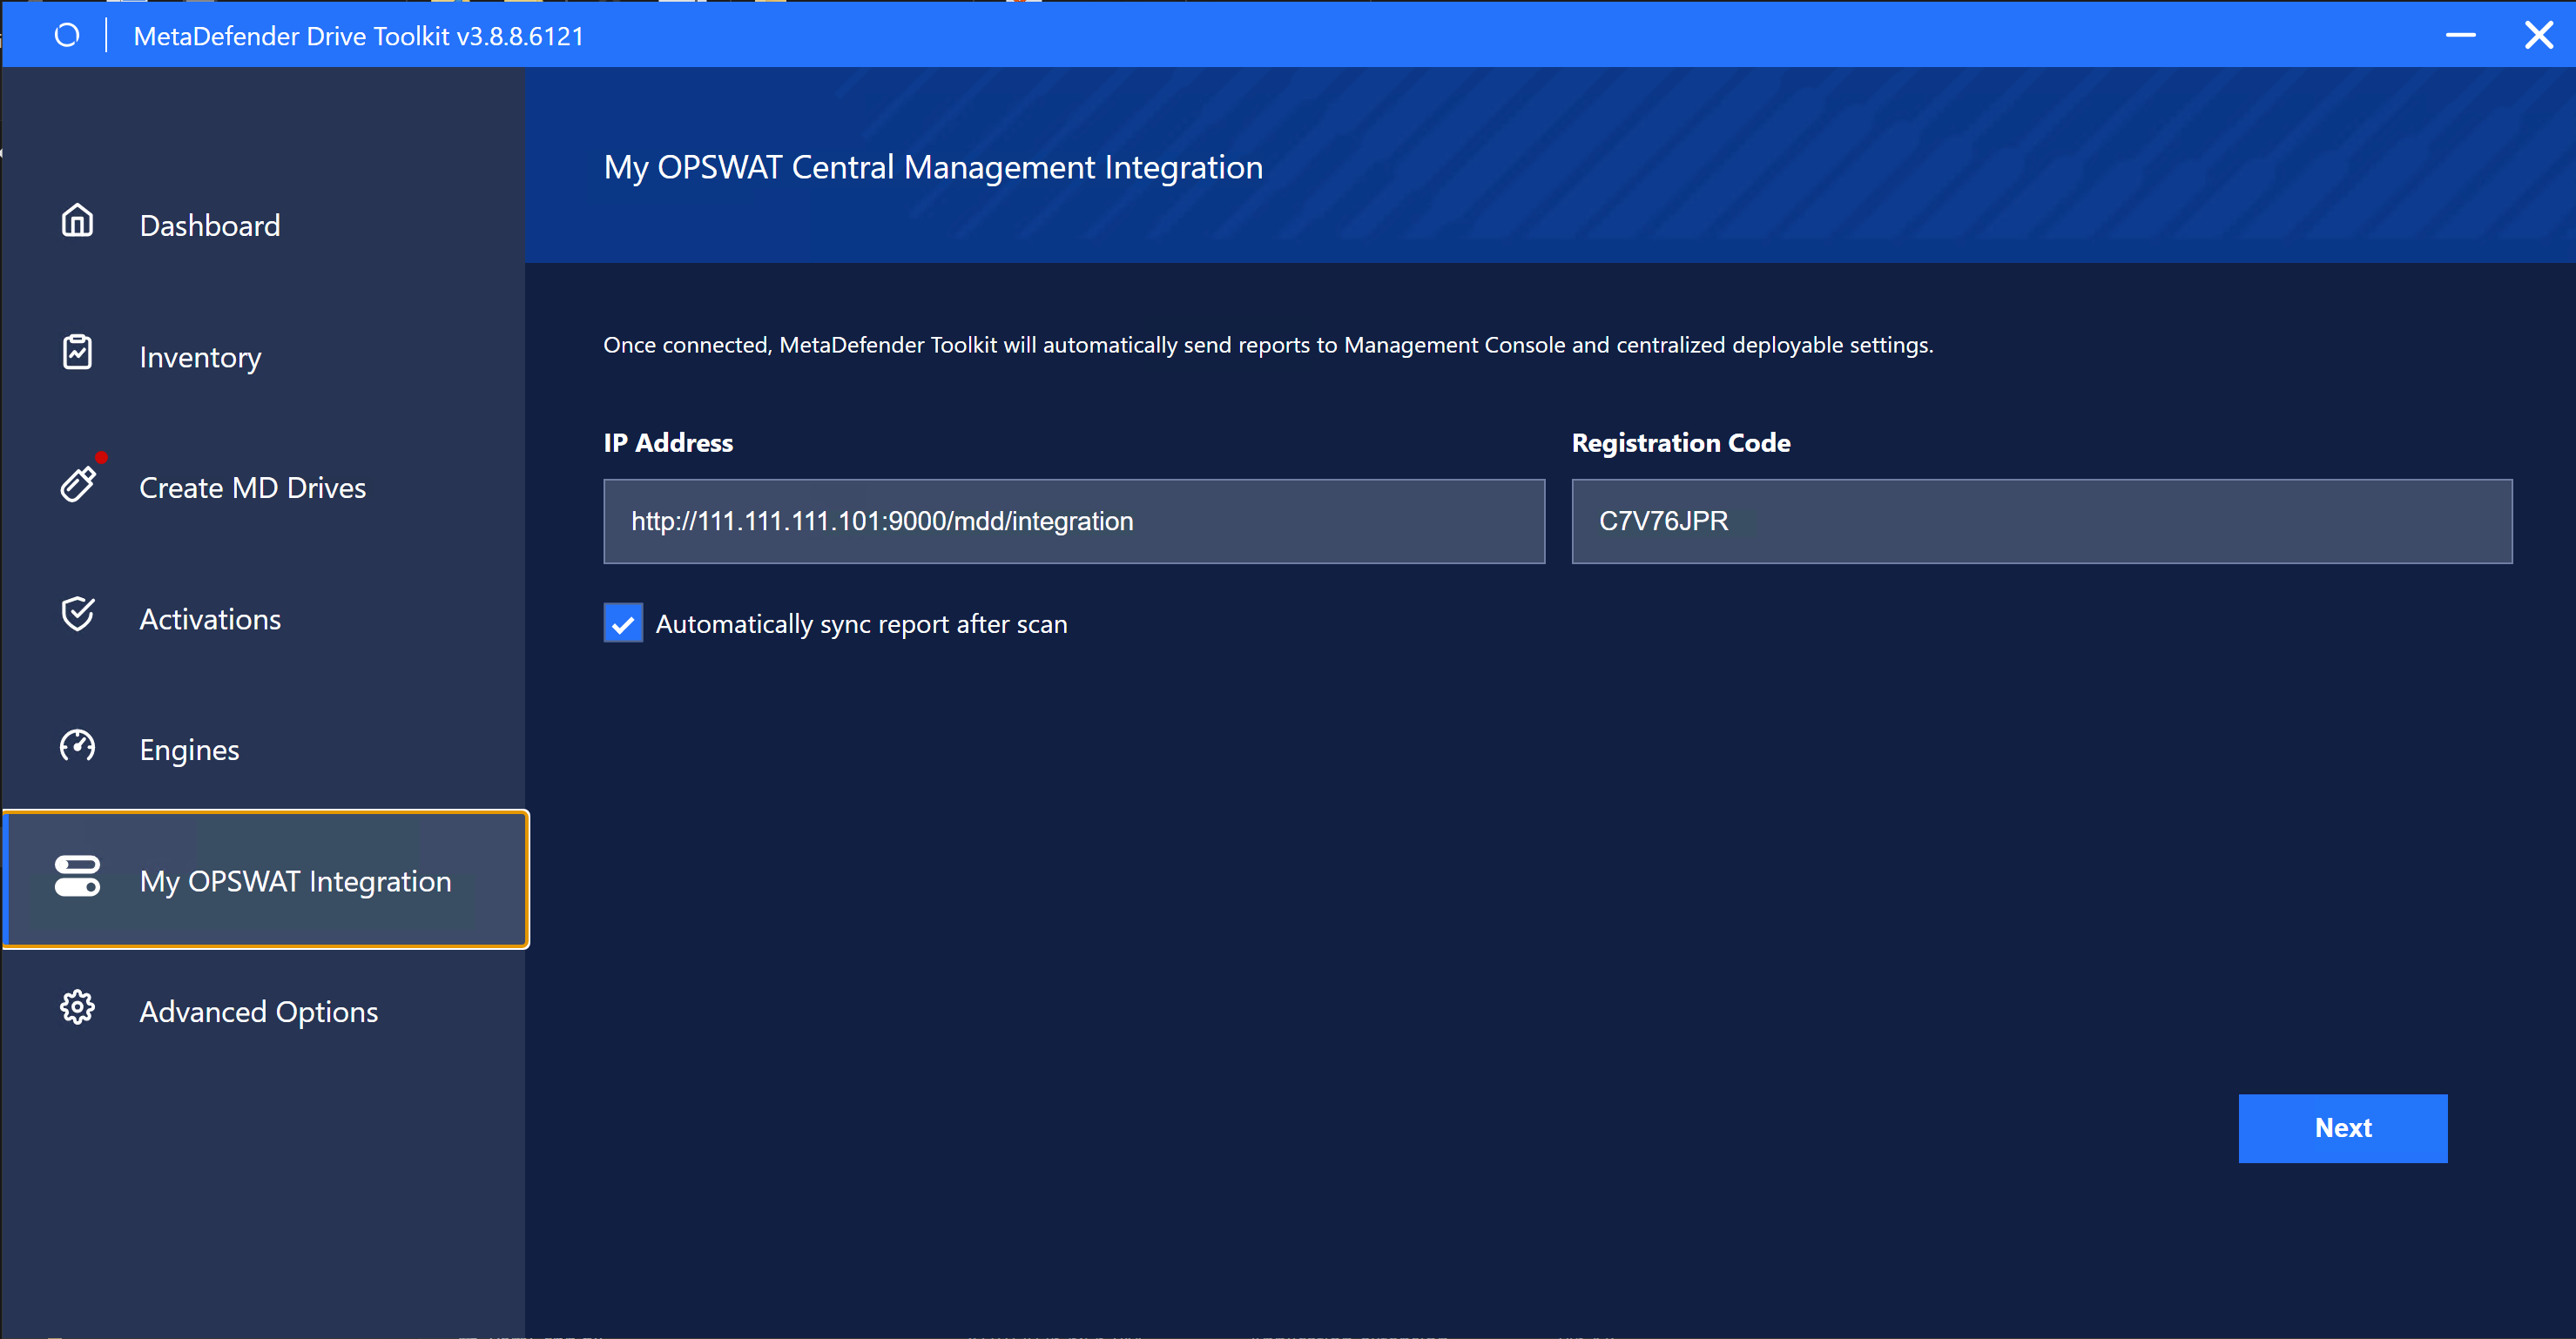
Task: Click the Next button
Action: (x=2342, y=1128)
